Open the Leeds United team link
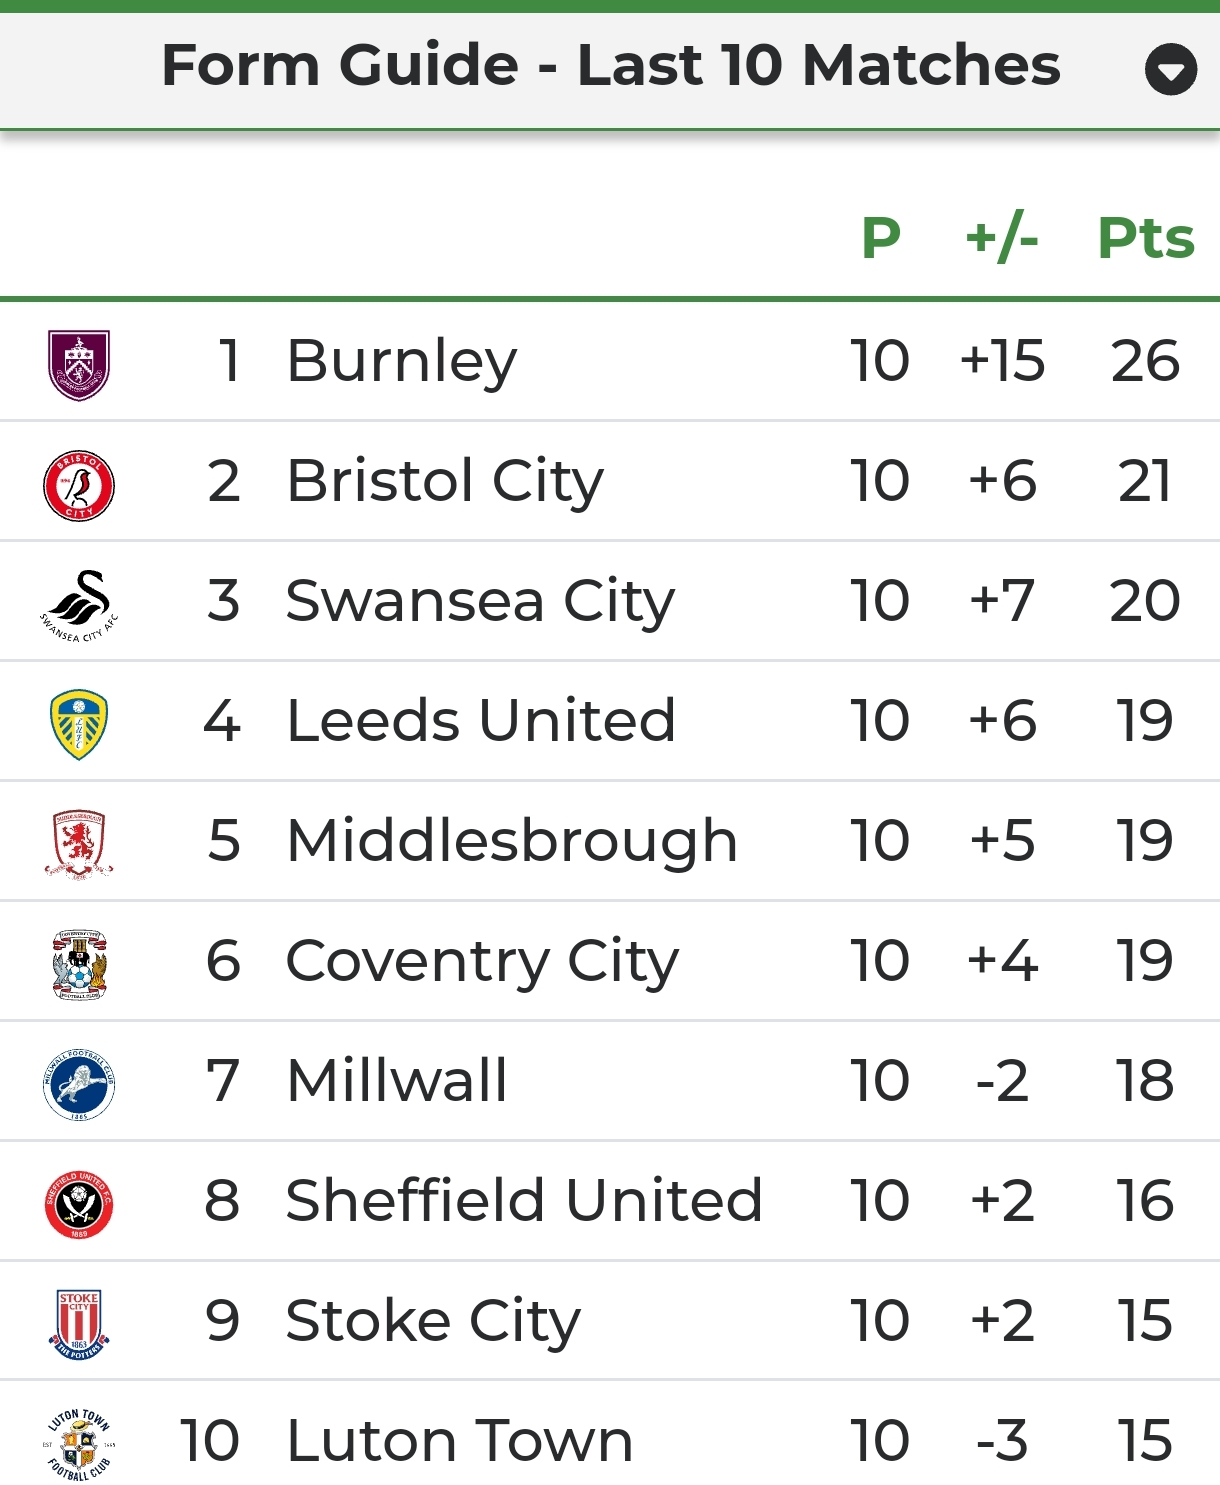This screenshot has height=1485, width=1220. [481, 721]
